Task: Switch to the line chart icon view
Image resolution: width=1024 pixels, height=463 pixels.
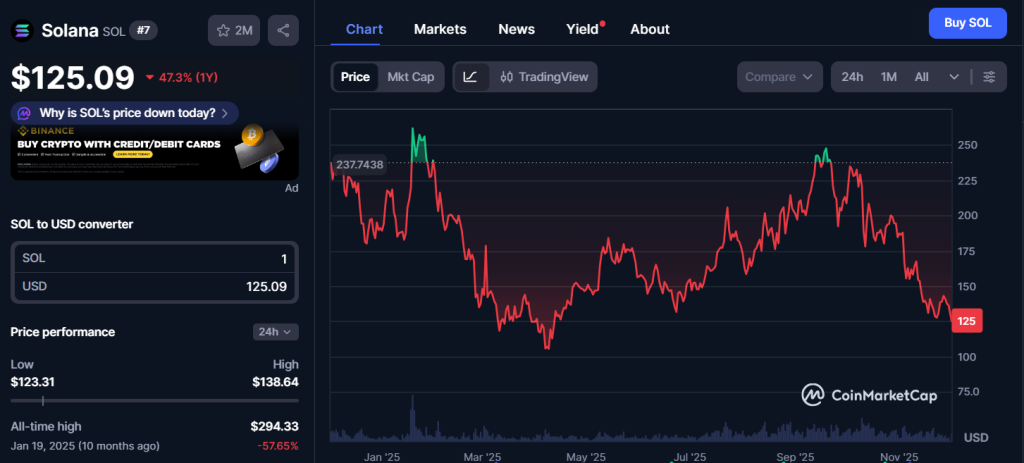Action: coord(471,76)
